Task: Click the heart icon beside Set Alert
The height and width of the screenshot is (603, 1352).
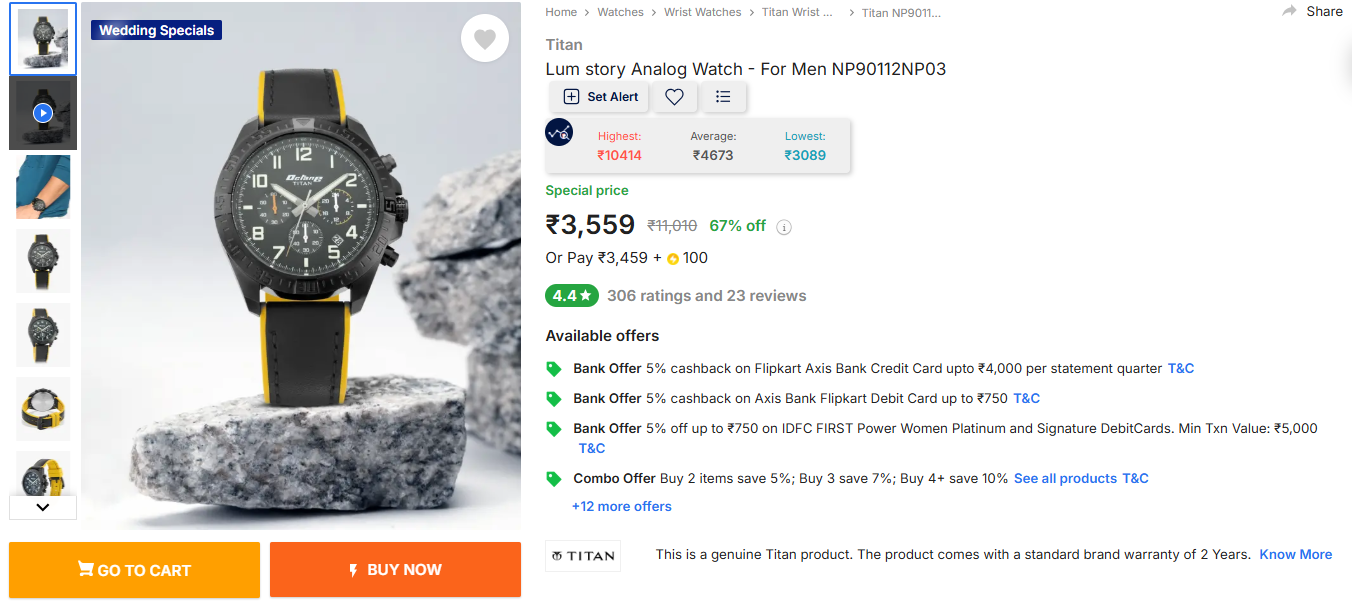Action: coord(675,97)
